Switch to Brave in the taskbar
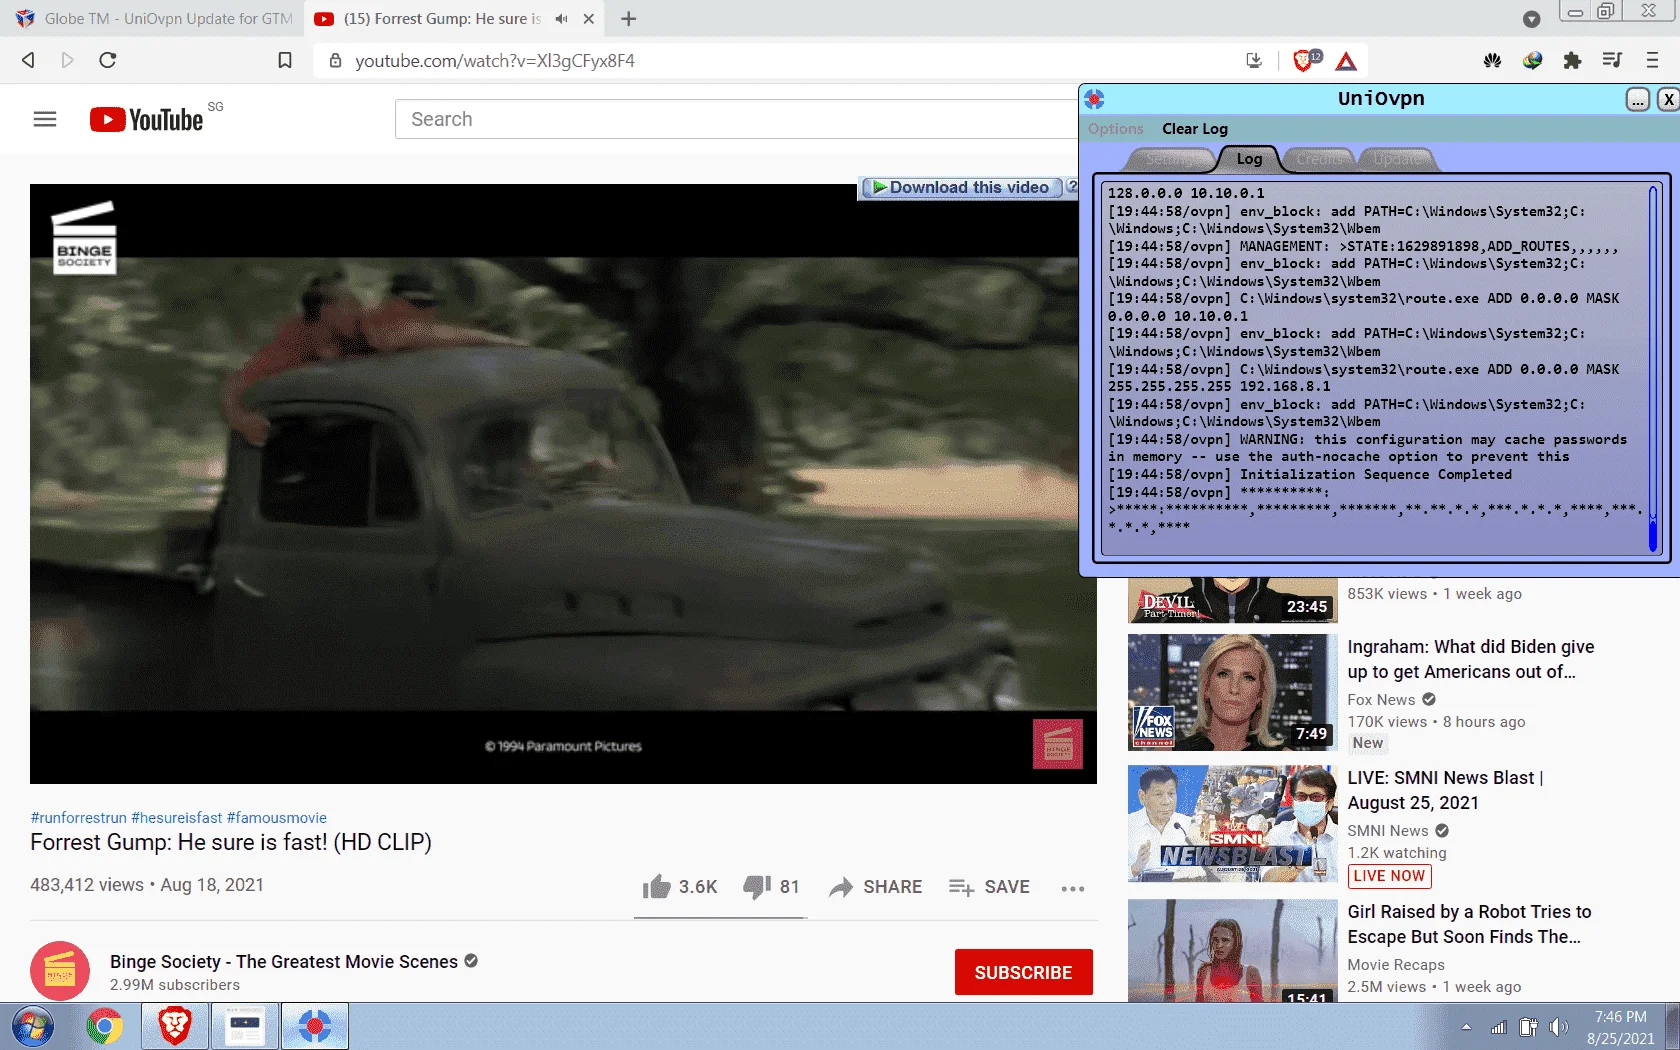 click(x=175, y=1026)
